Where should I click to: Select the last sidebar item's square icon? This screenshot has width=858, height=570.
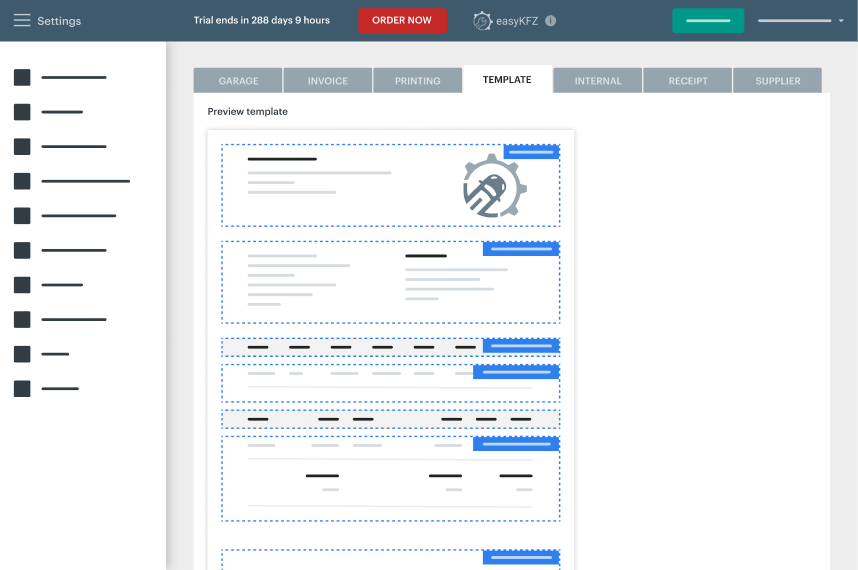click(x=22, y=389)
